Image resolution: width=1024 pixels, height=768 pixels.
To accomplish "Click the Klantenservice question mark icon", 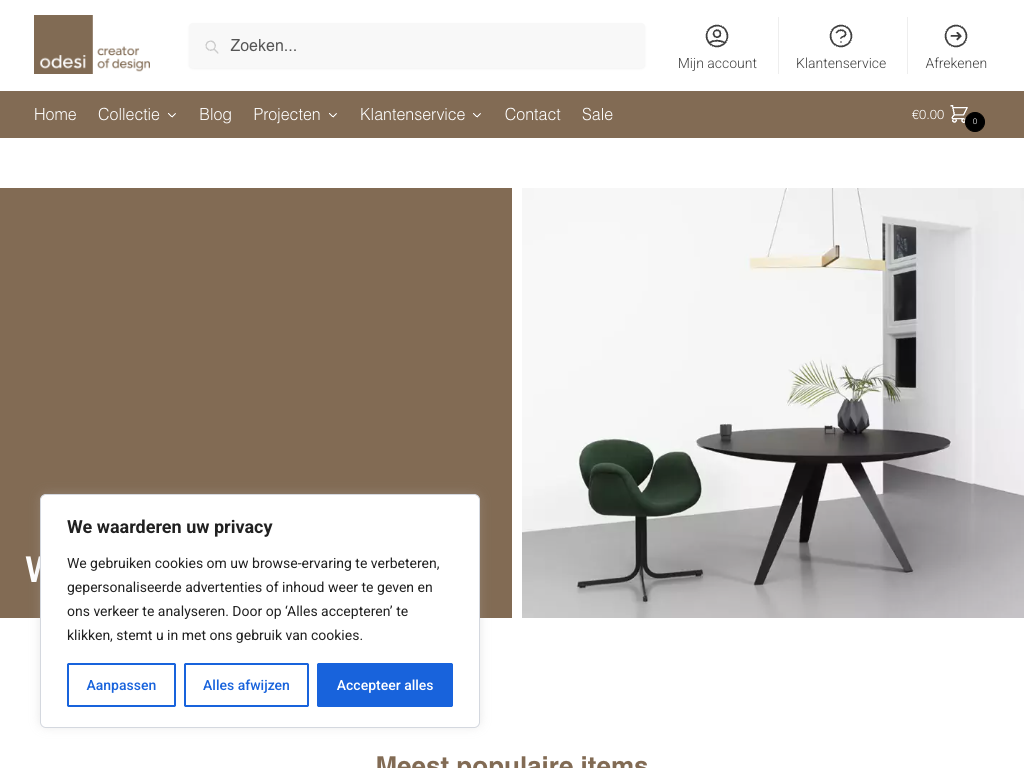I will click(x=840, y=36).
